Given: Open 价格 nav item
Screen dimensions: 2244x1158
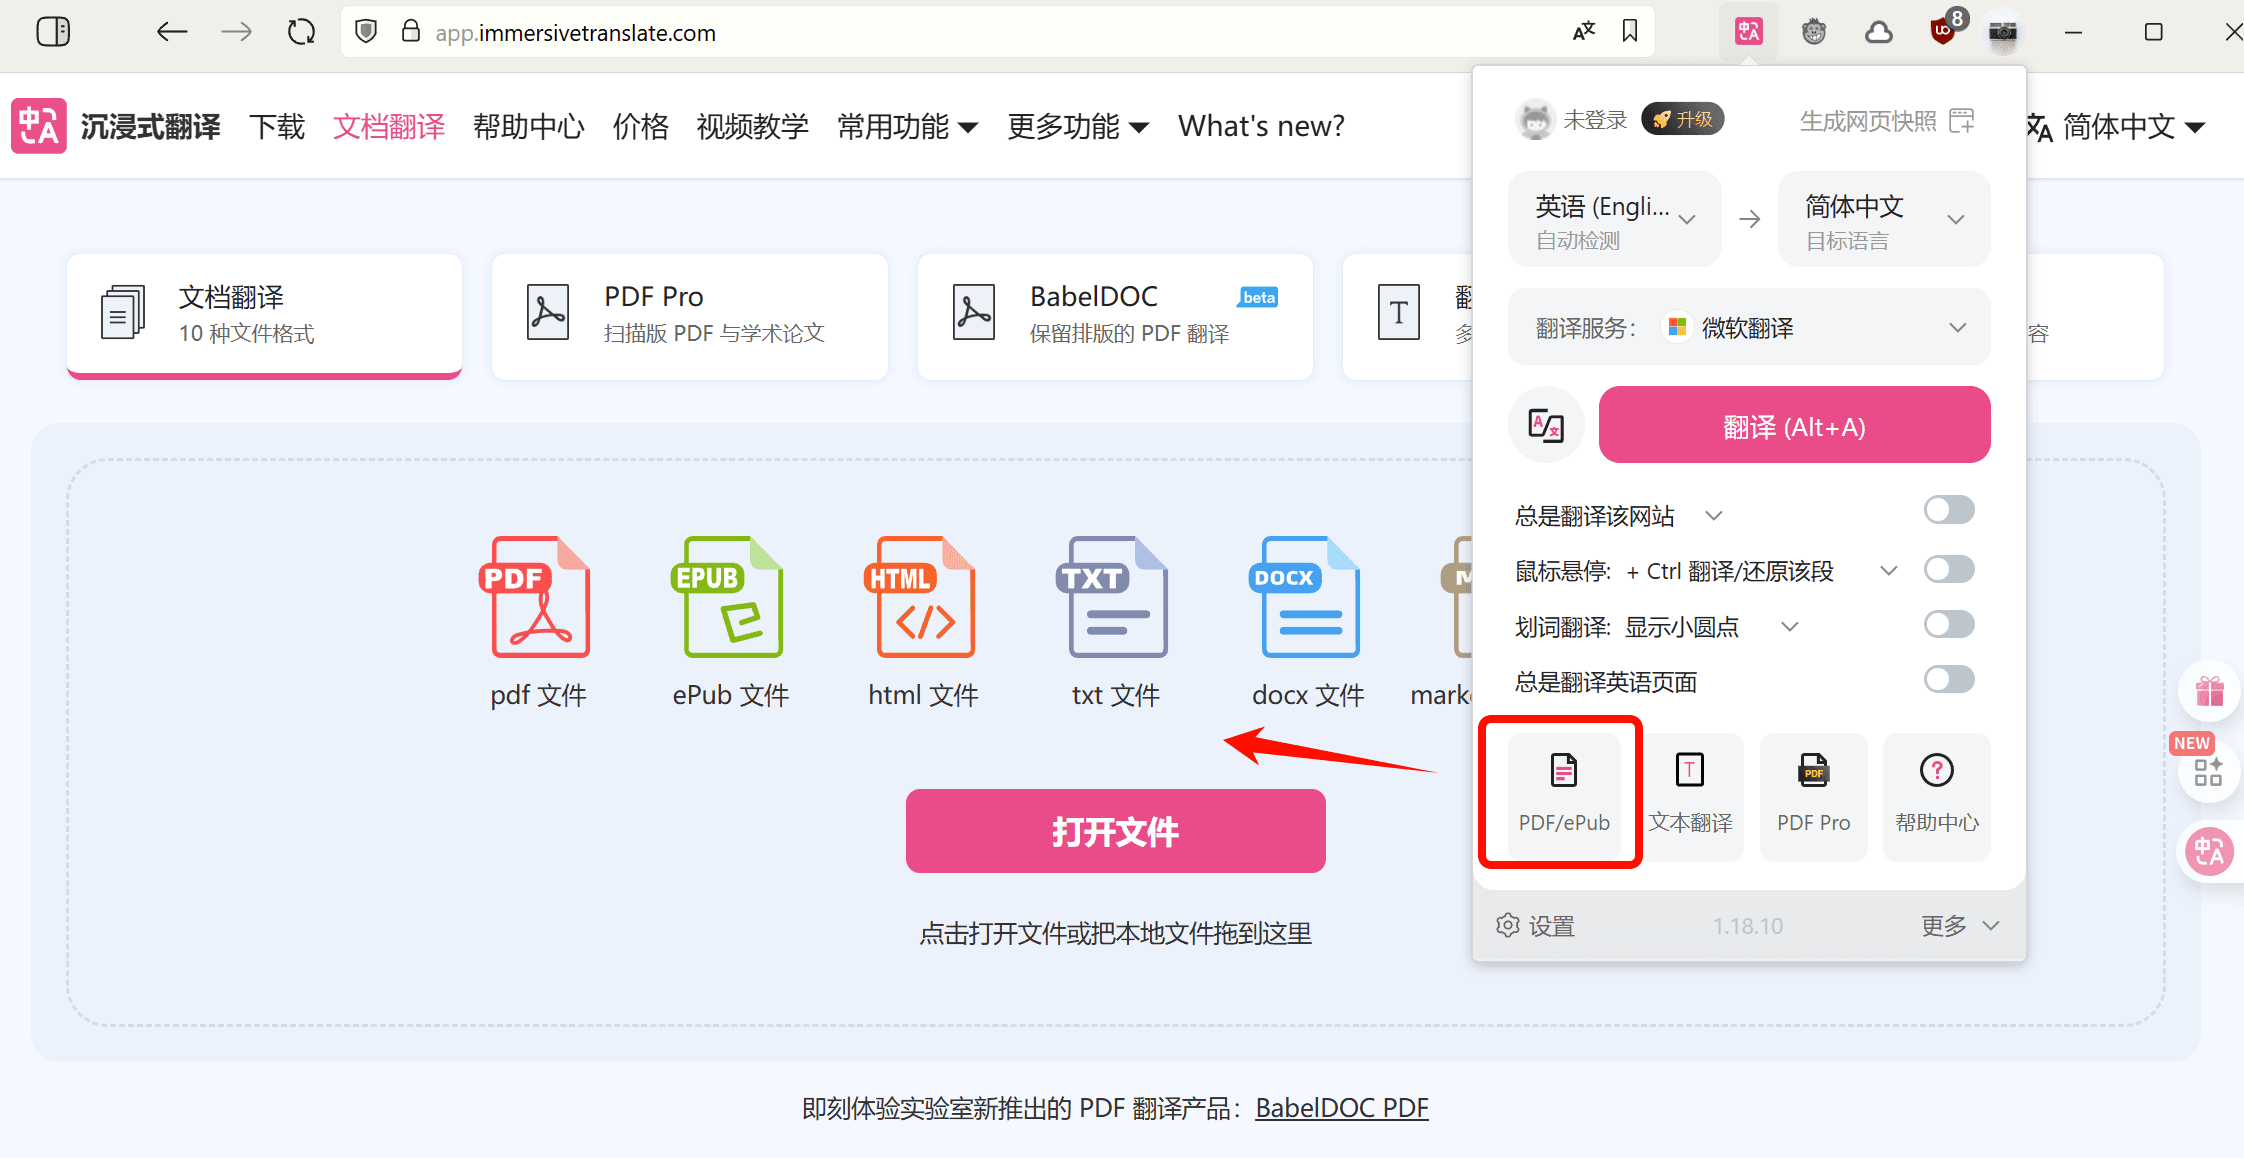Looking at the screenshot, I should coord(641,126).
